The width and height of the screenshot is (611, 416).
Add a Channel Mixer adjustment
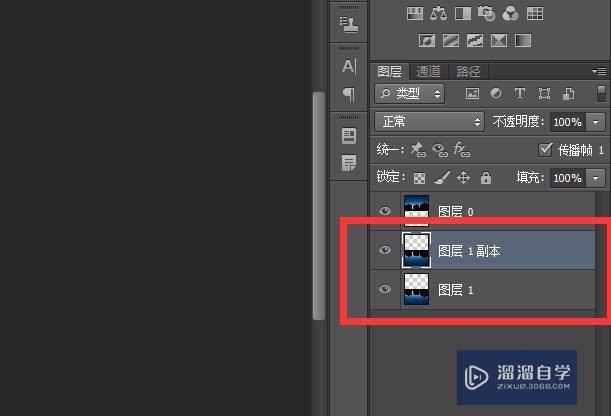point(510,14)
